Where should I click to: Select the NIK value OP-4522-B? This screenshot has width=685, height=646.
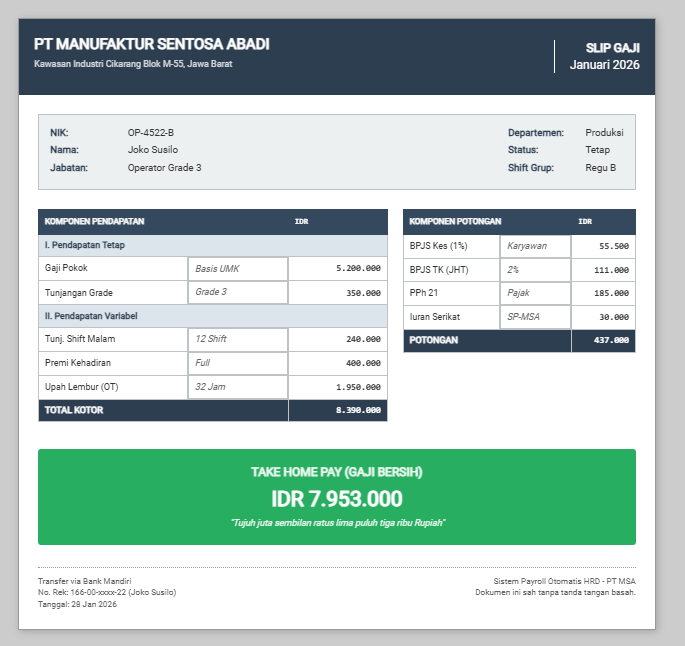151,133
